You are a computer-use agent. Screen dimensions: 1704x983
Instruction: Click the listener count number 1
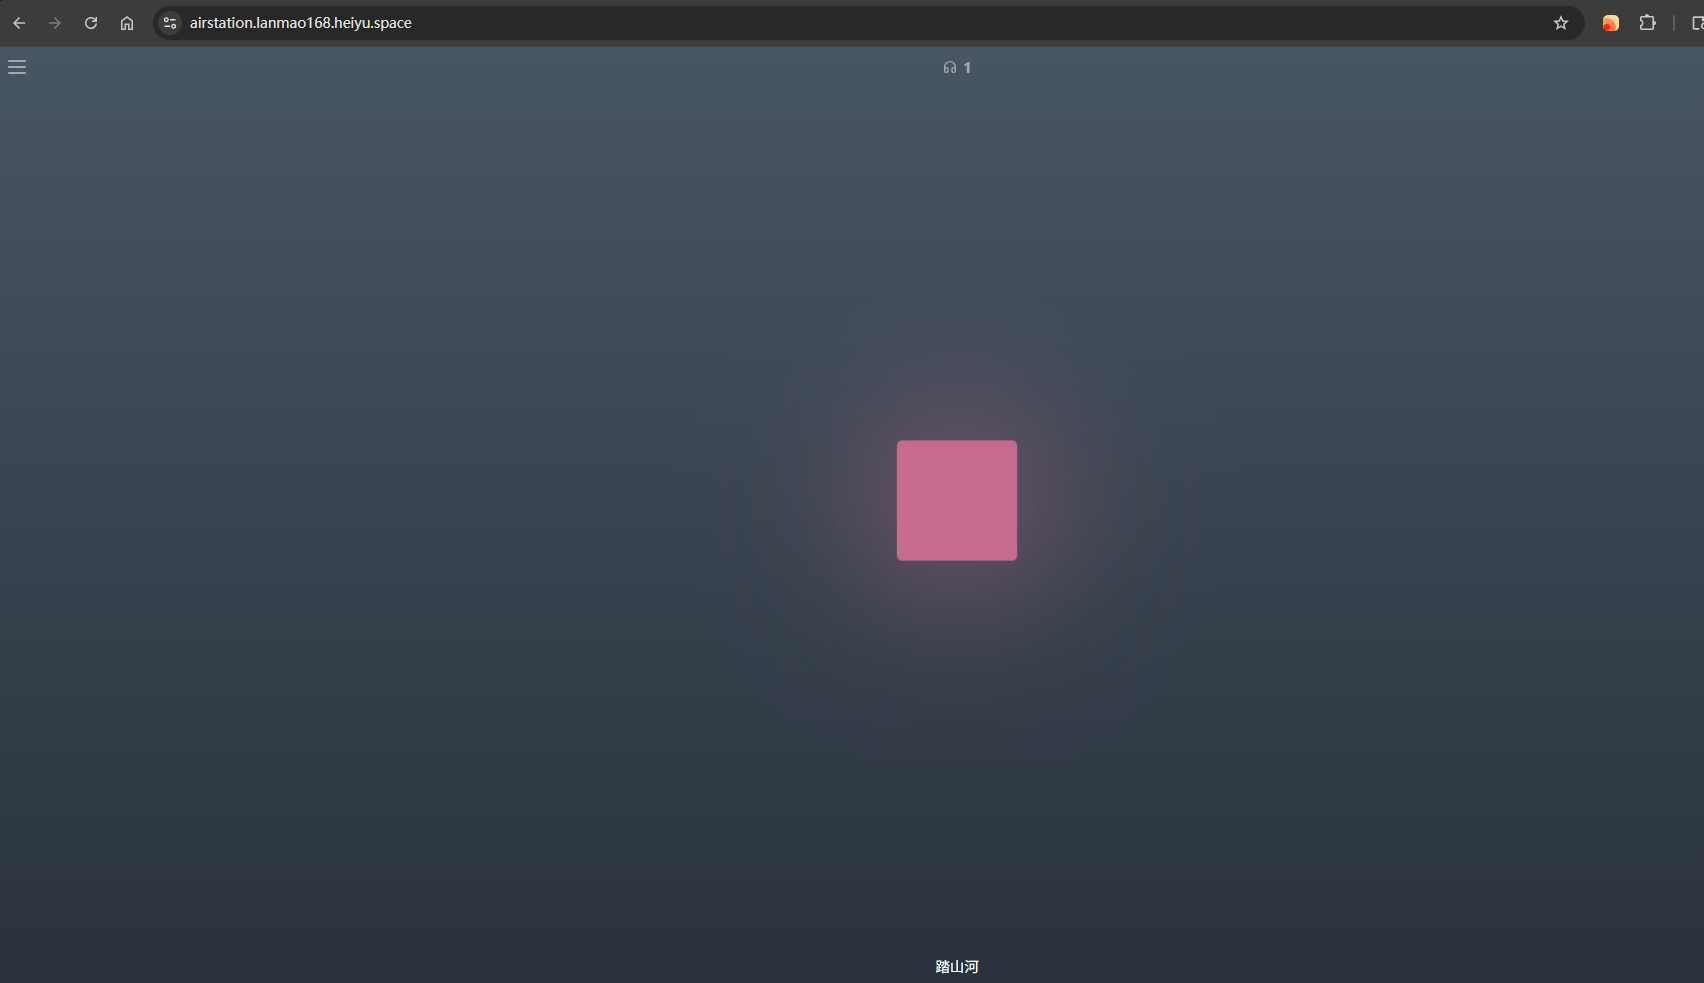click(967, 68)
